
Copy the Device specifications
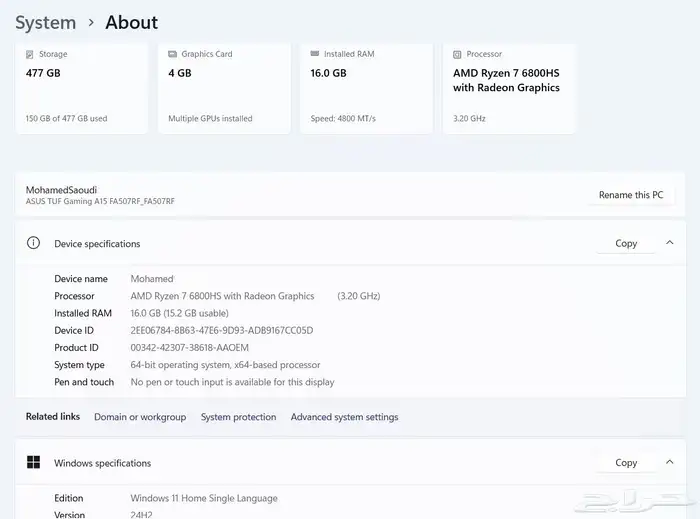(x=626, y=243)
